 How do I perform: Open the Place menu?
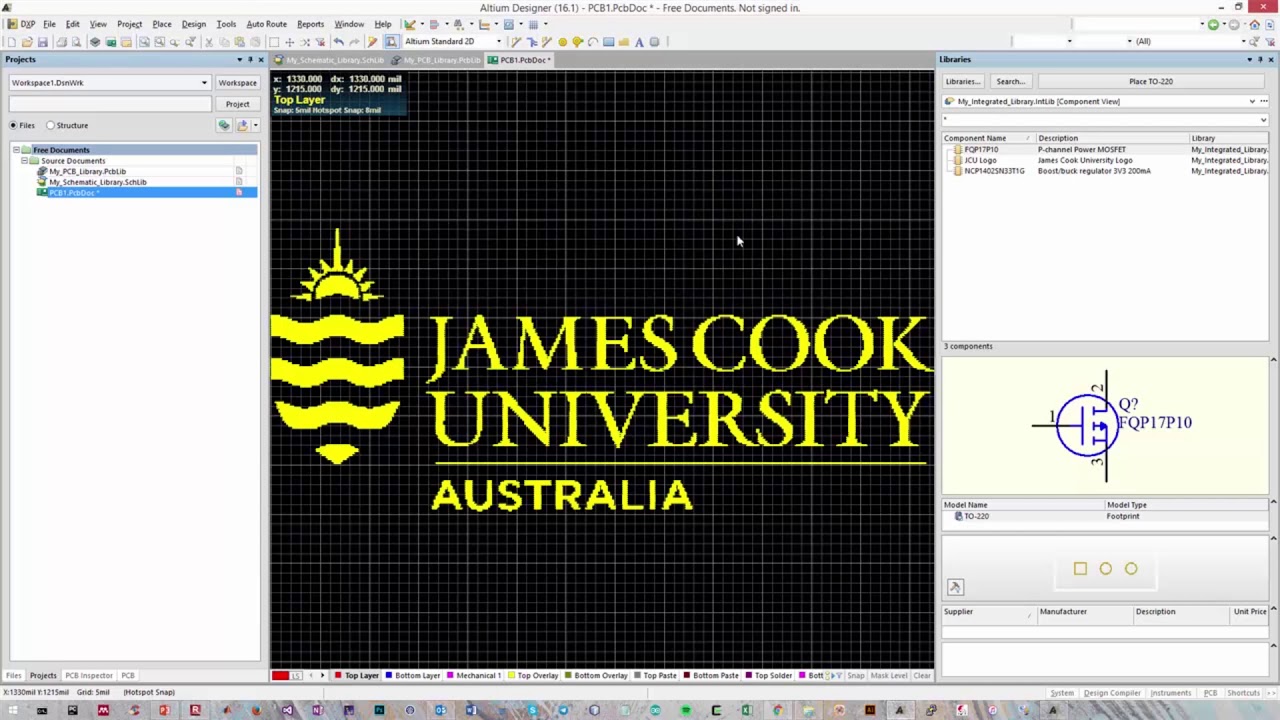(x=162, y=24)
